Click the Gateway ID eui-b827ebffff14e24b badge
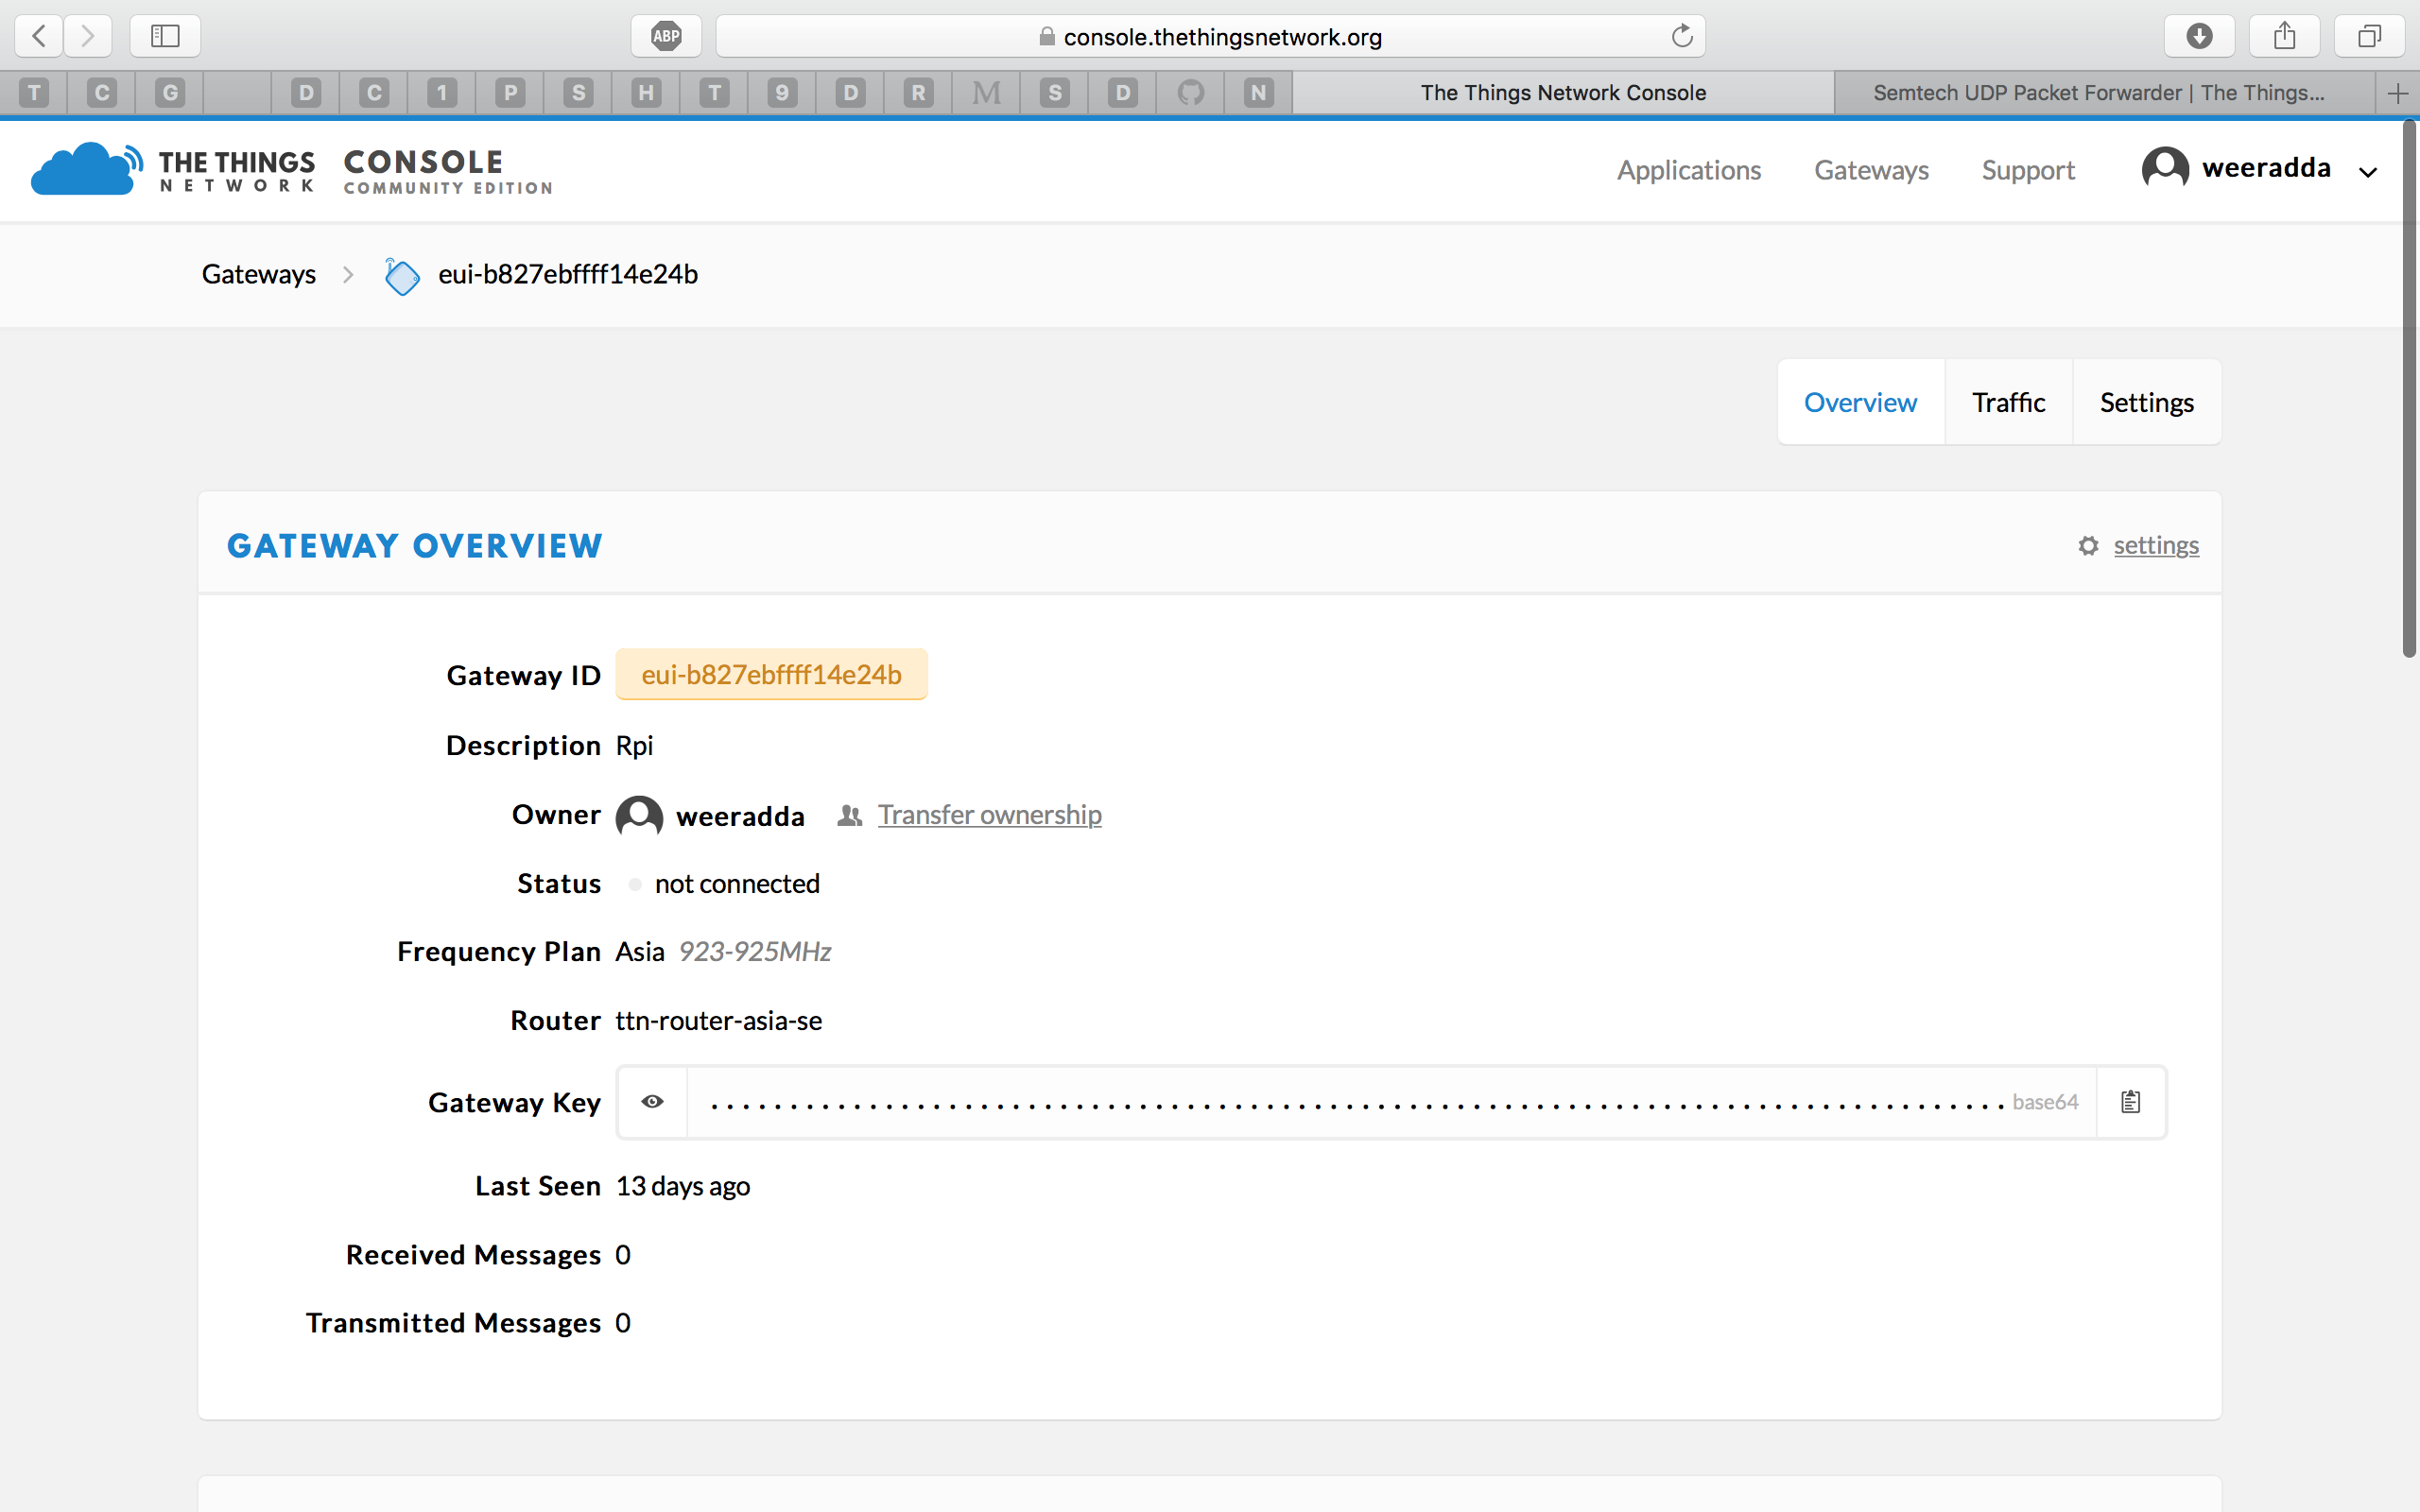 [771, 674]
